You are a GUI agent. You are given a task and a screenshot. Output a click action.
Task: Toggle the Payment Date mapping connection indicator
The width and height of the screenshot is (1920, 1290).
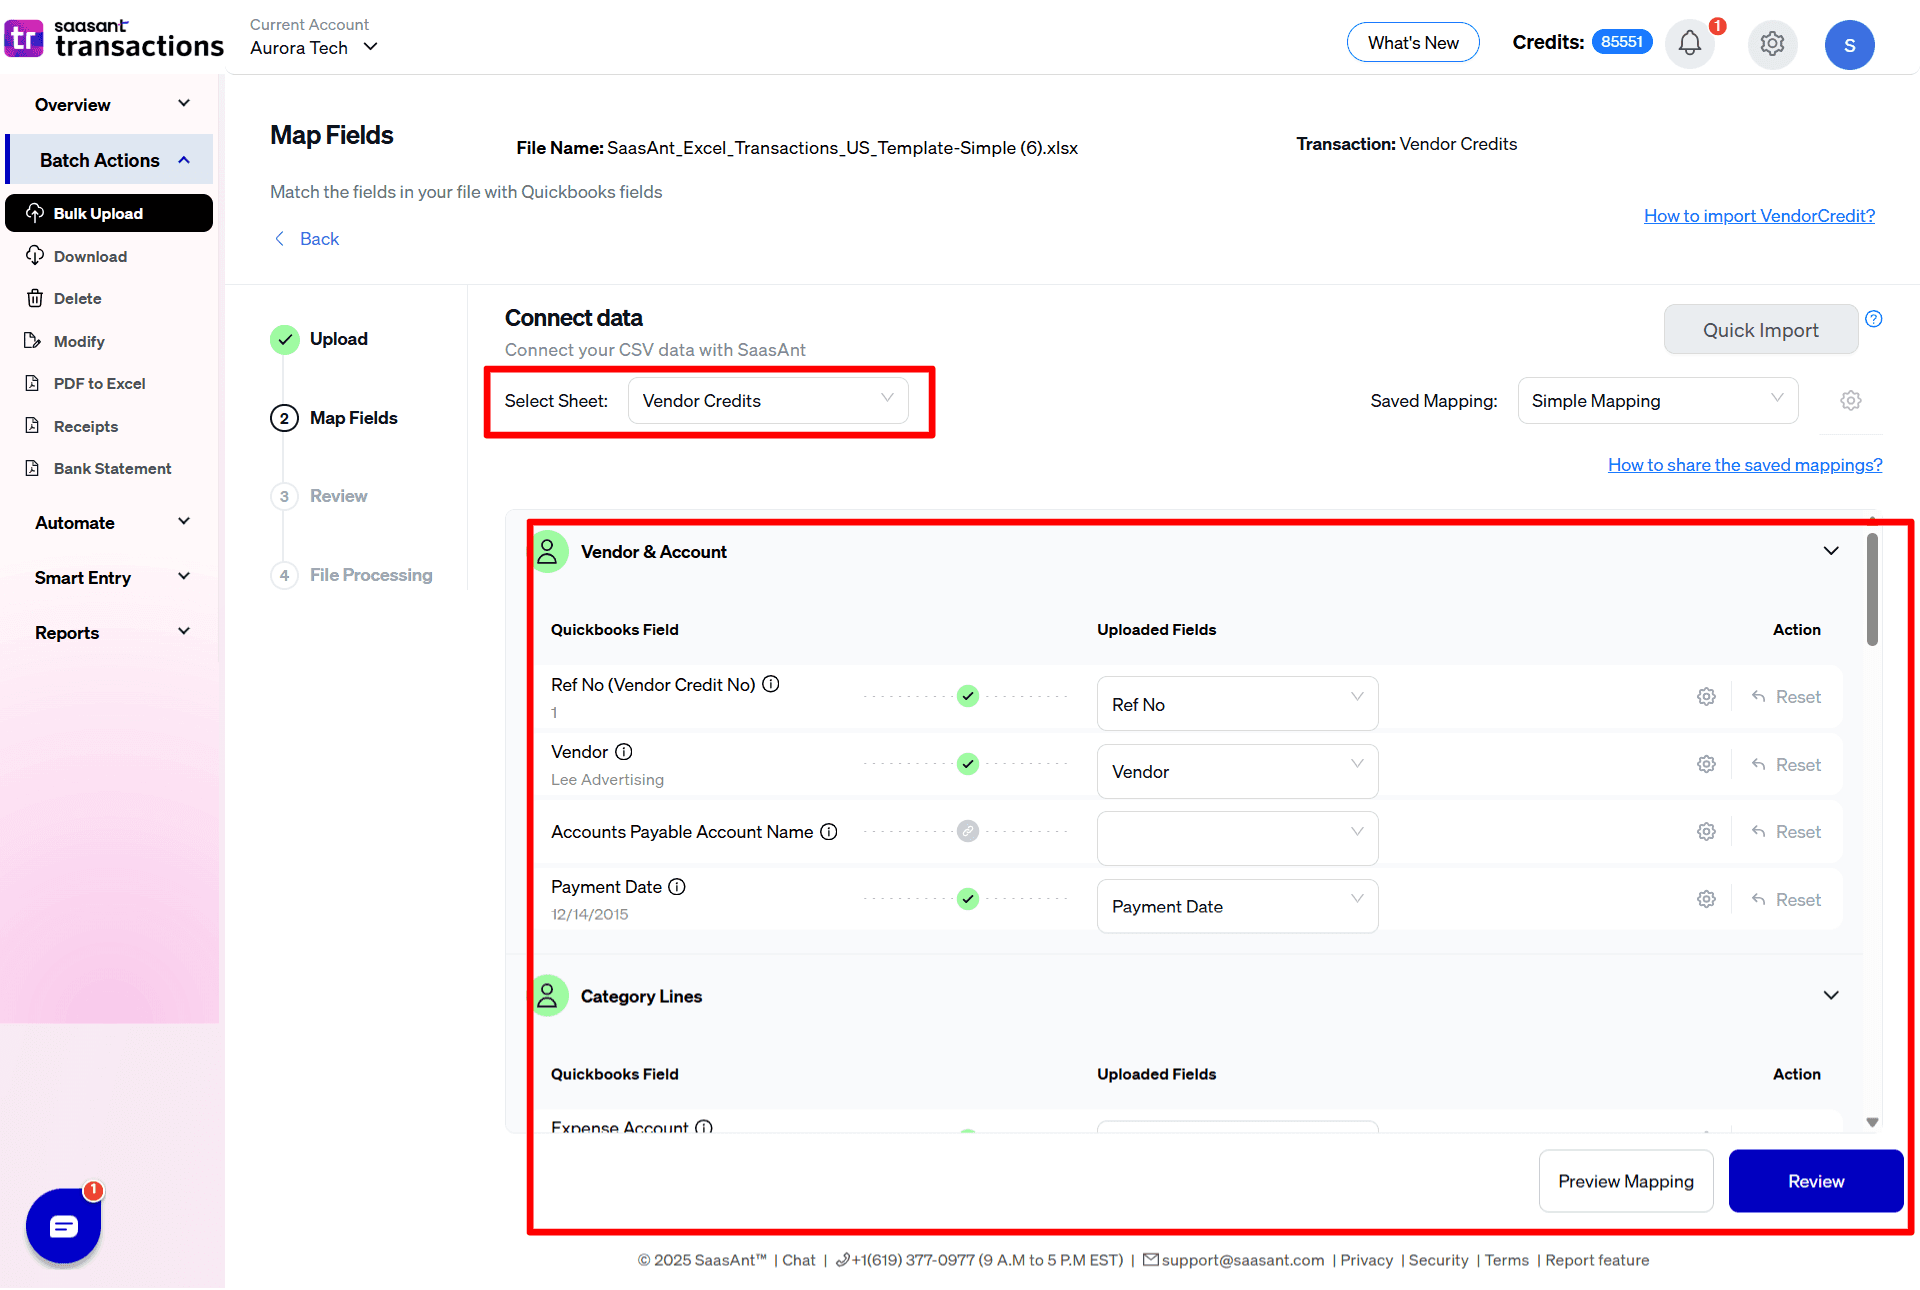[x=967, y=898]
